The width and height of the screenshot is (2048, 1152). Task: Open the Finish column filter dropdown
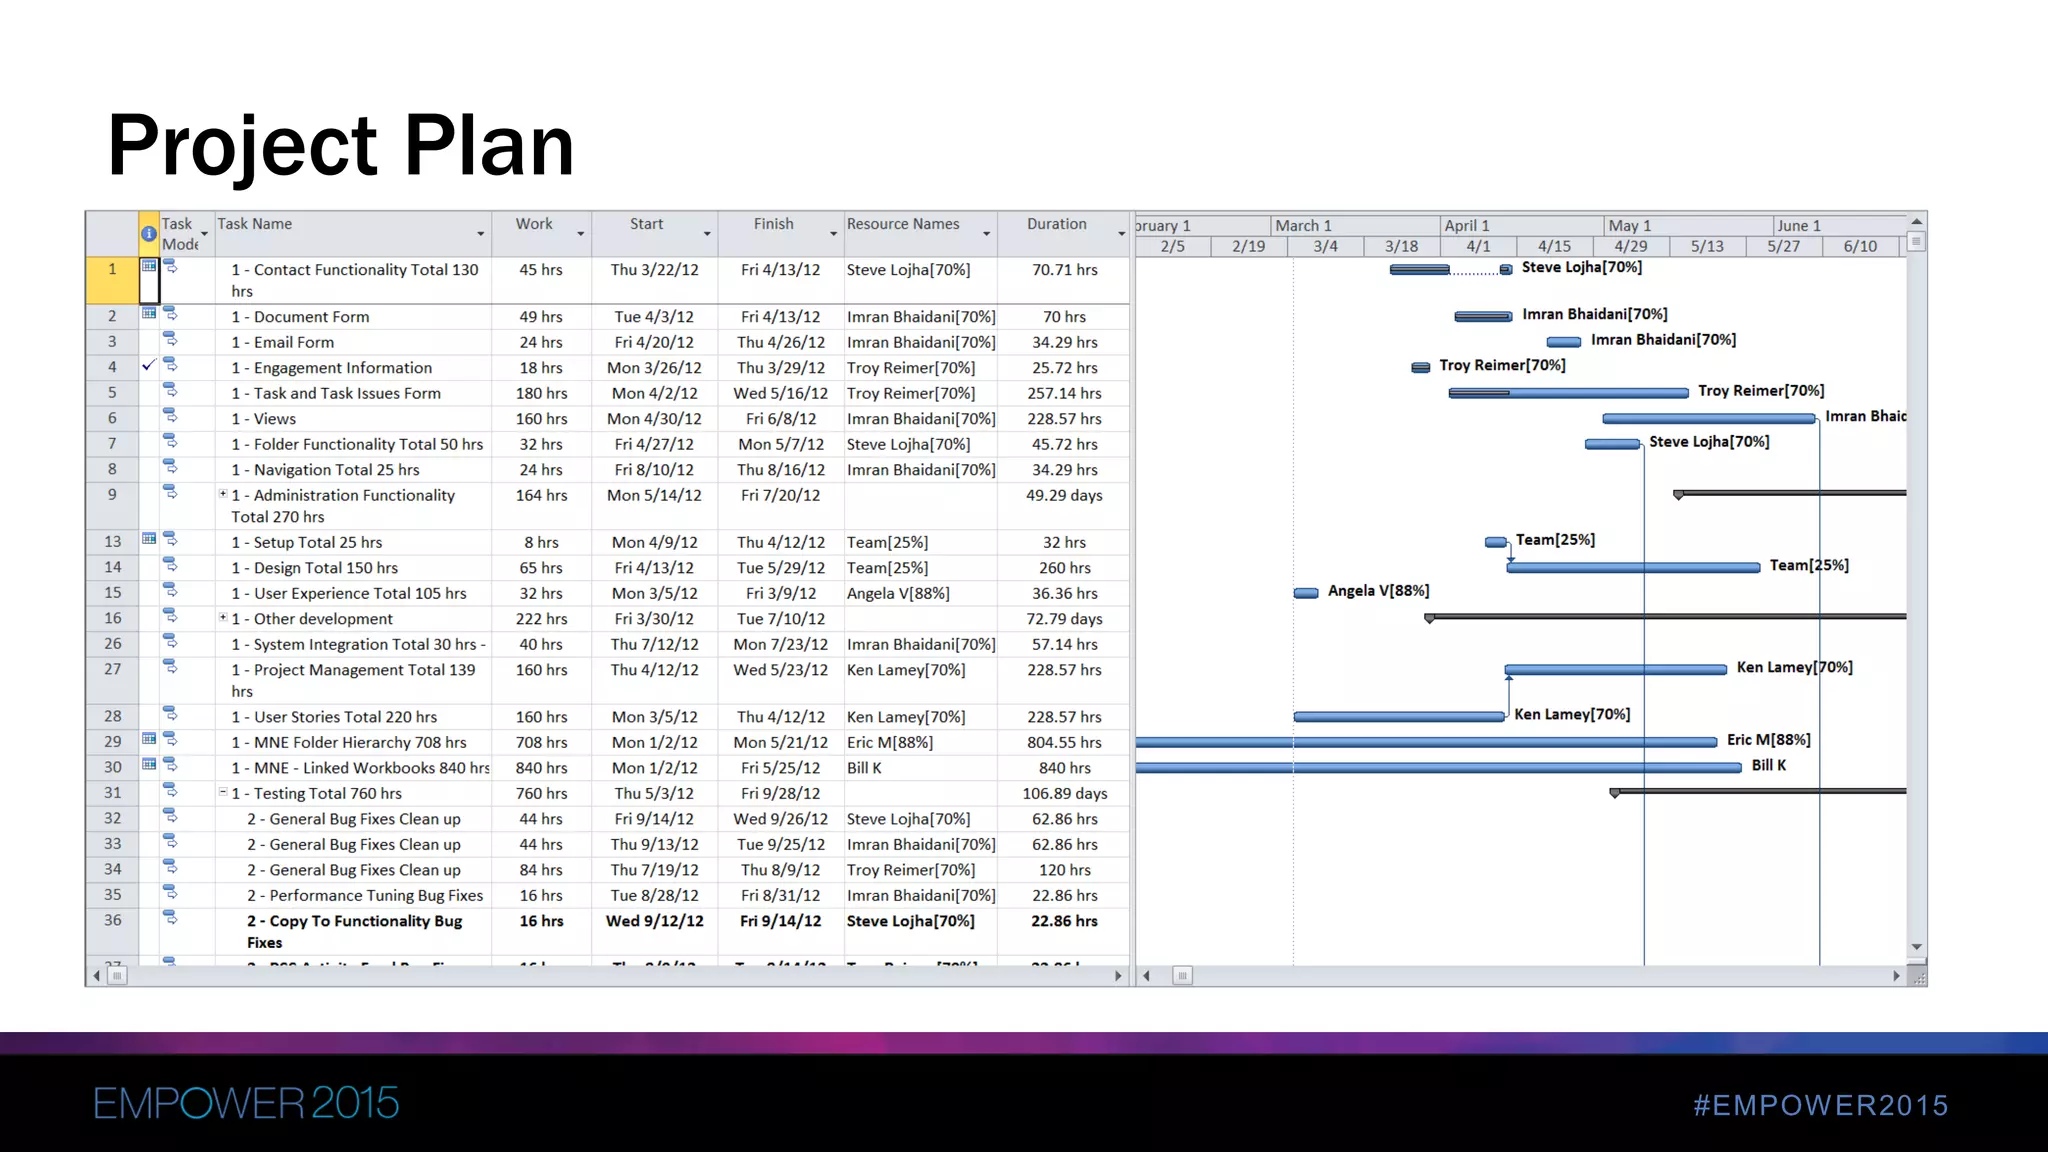click(833, 234)
